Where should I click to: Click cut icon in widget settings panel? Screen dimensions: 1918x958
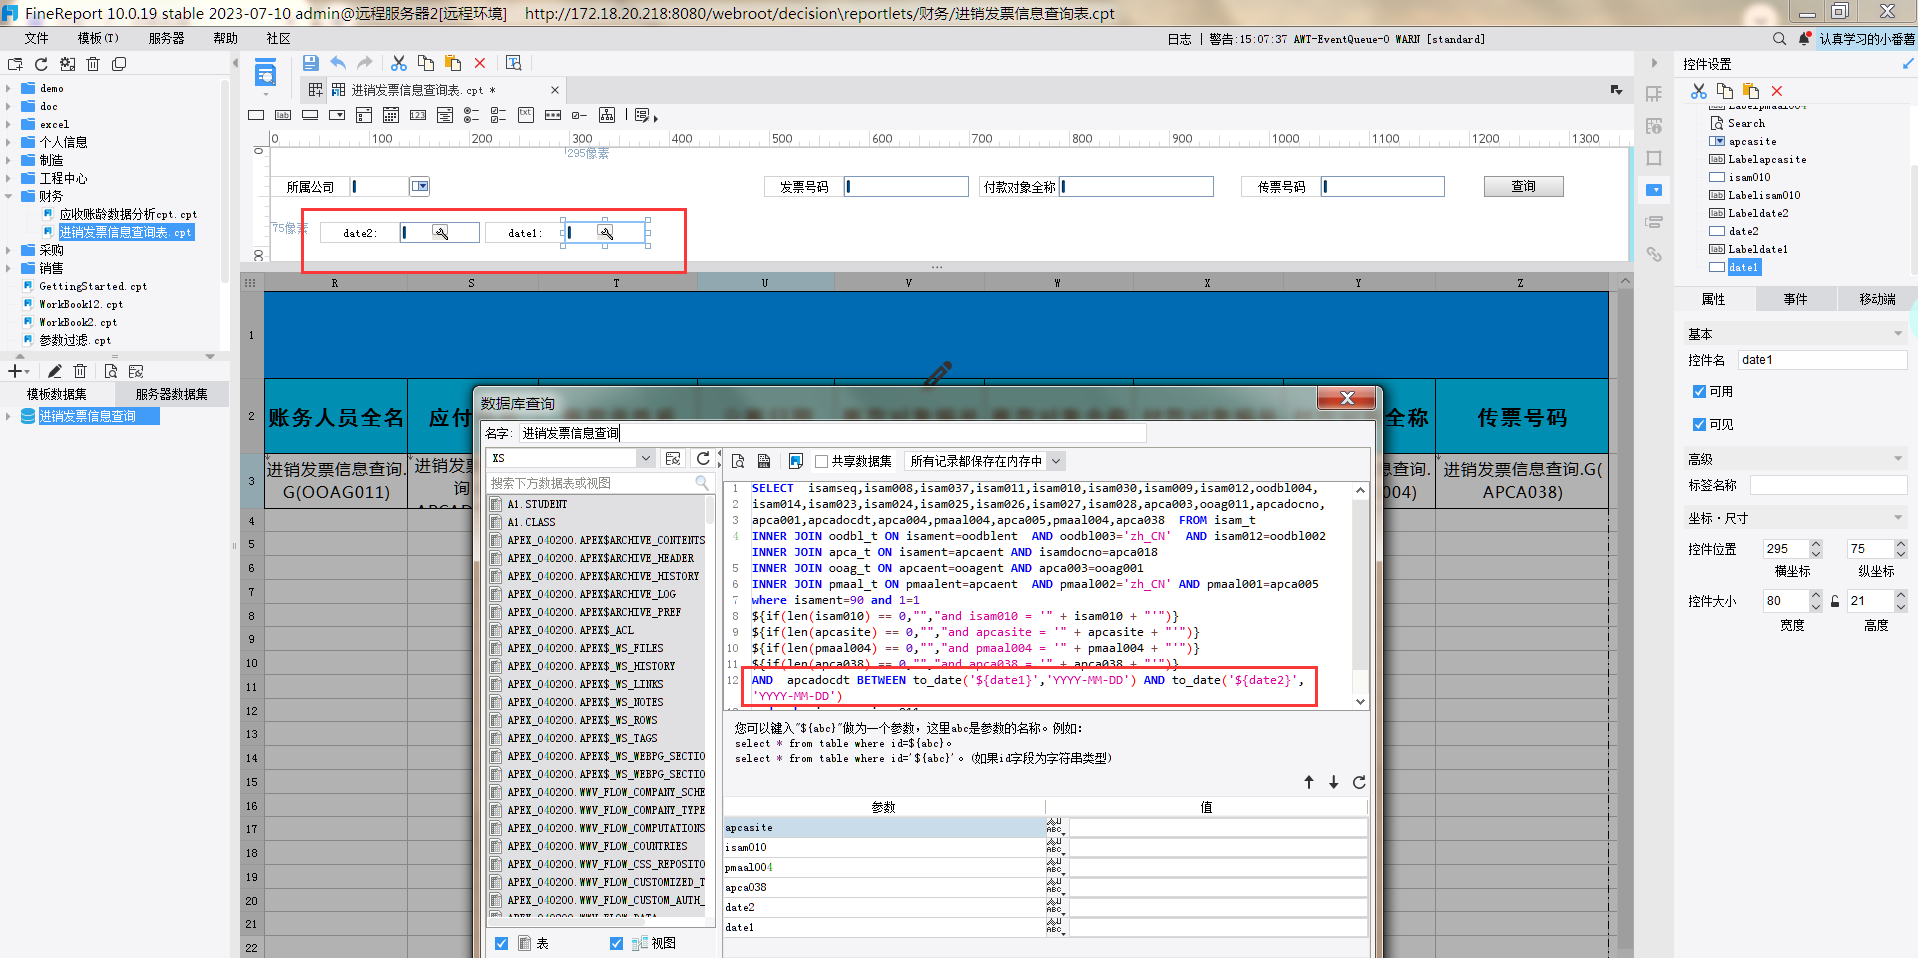(x=1698, y=91)
